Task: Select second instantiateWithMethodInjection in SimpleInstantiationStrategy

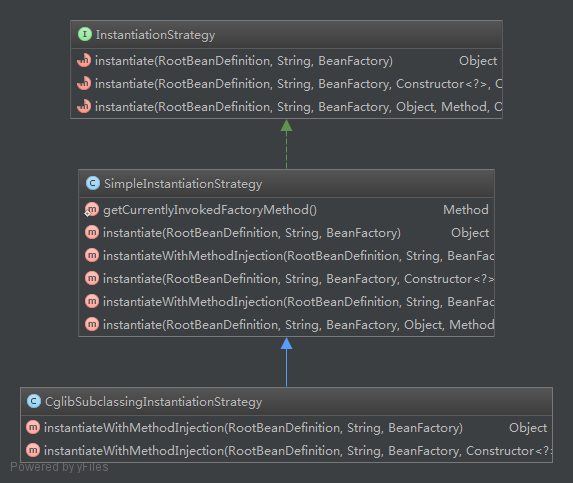Action: click(298, 302)
